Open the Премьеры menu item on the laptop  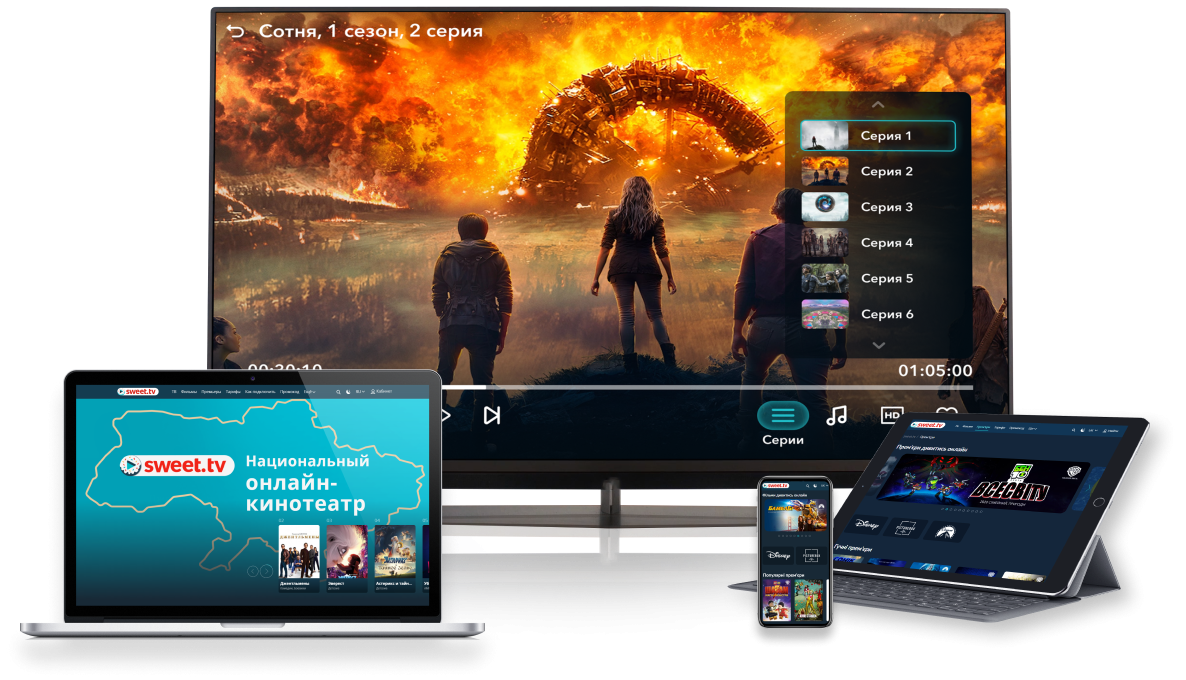[x=211, y=392]
